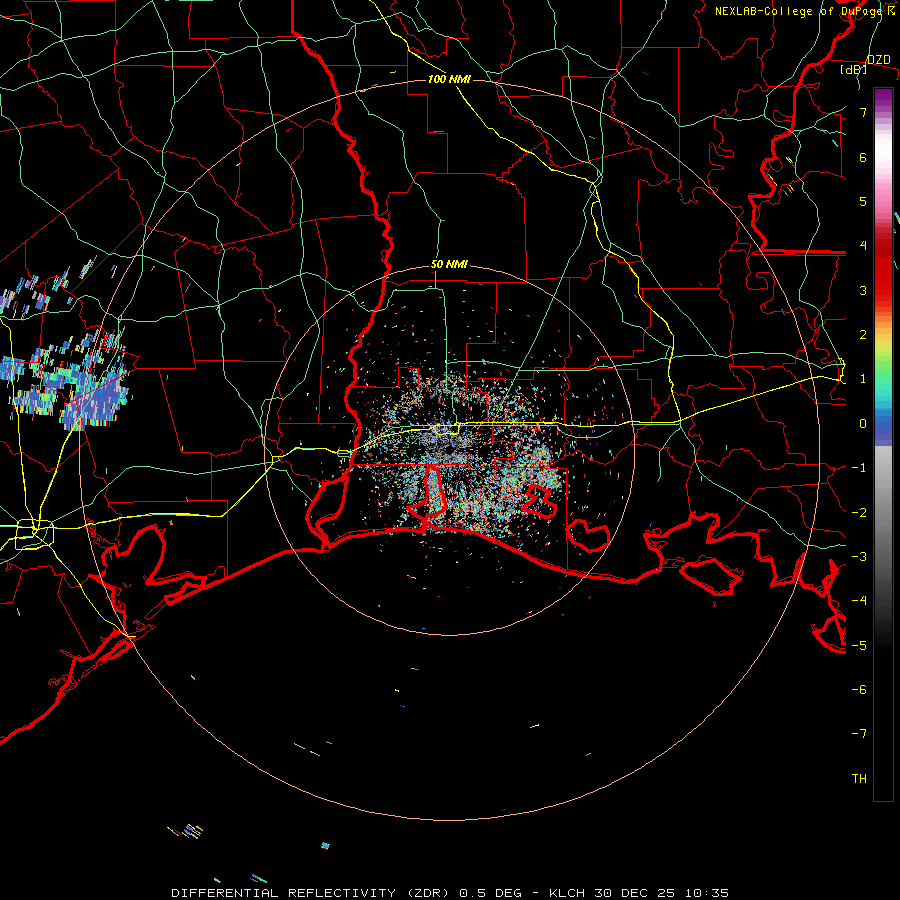Click the "50 NMI" range ring label
900x900 pixels.
pyautogui.click(x=449, y=265)
